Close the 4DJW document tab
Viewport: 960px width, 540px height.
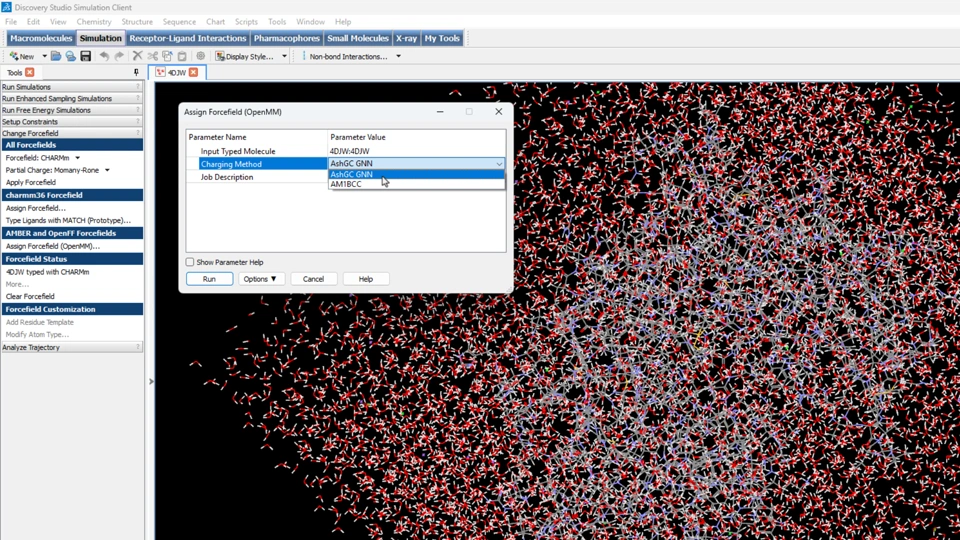193,72
